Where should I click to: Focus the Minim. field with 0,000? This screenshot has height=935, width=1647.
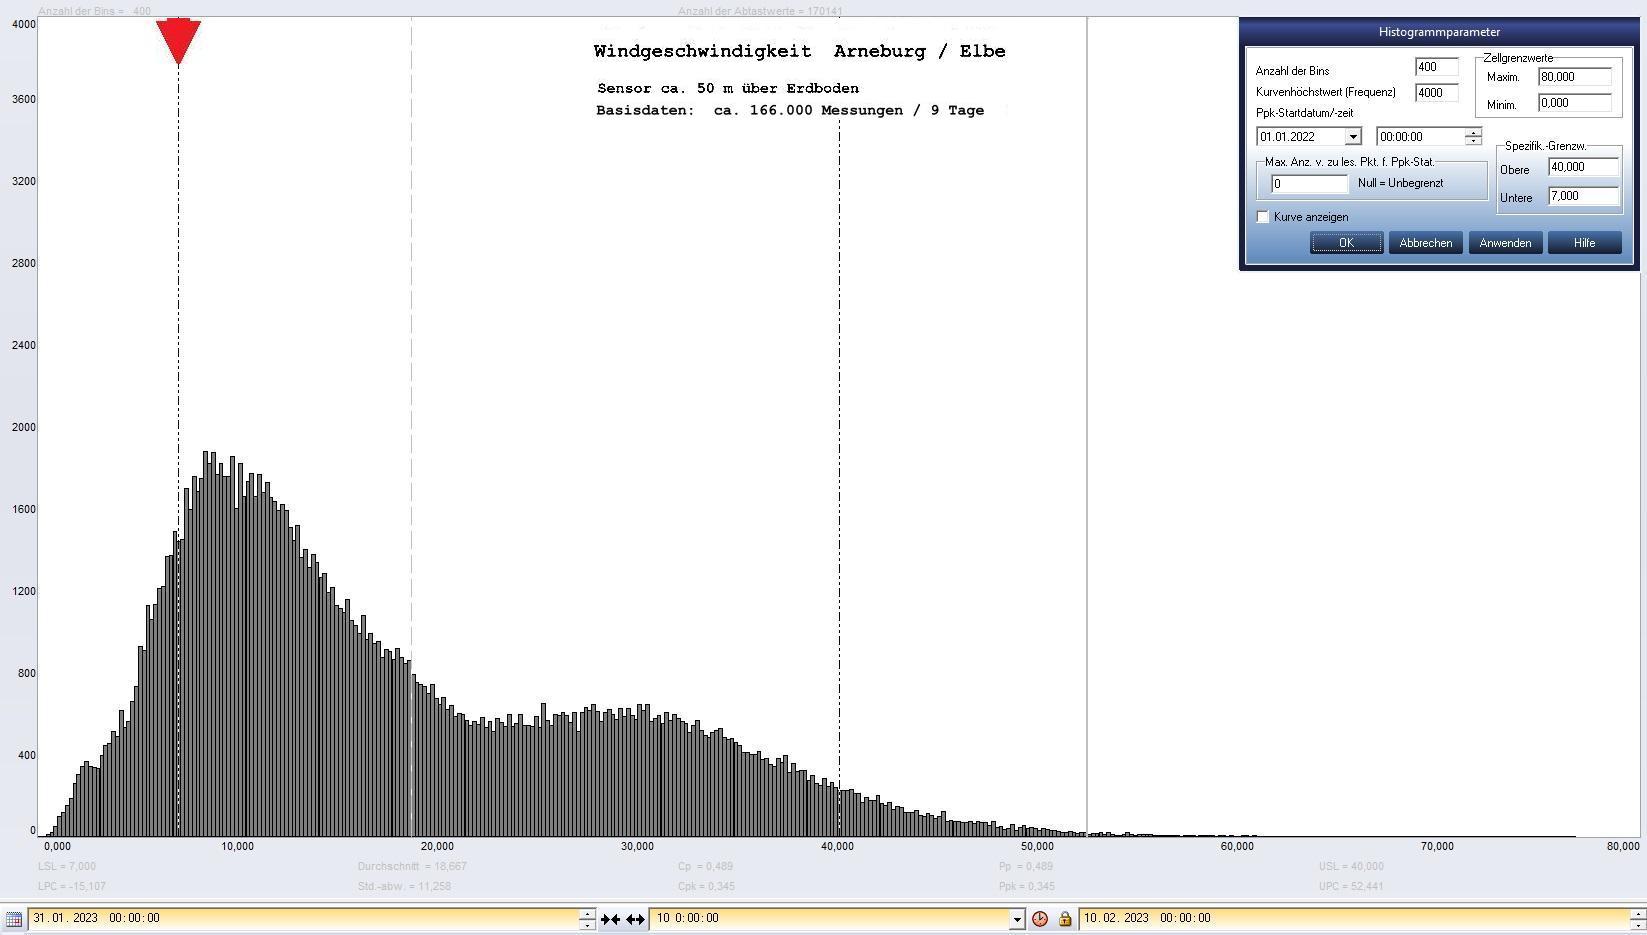[1575, 103]
